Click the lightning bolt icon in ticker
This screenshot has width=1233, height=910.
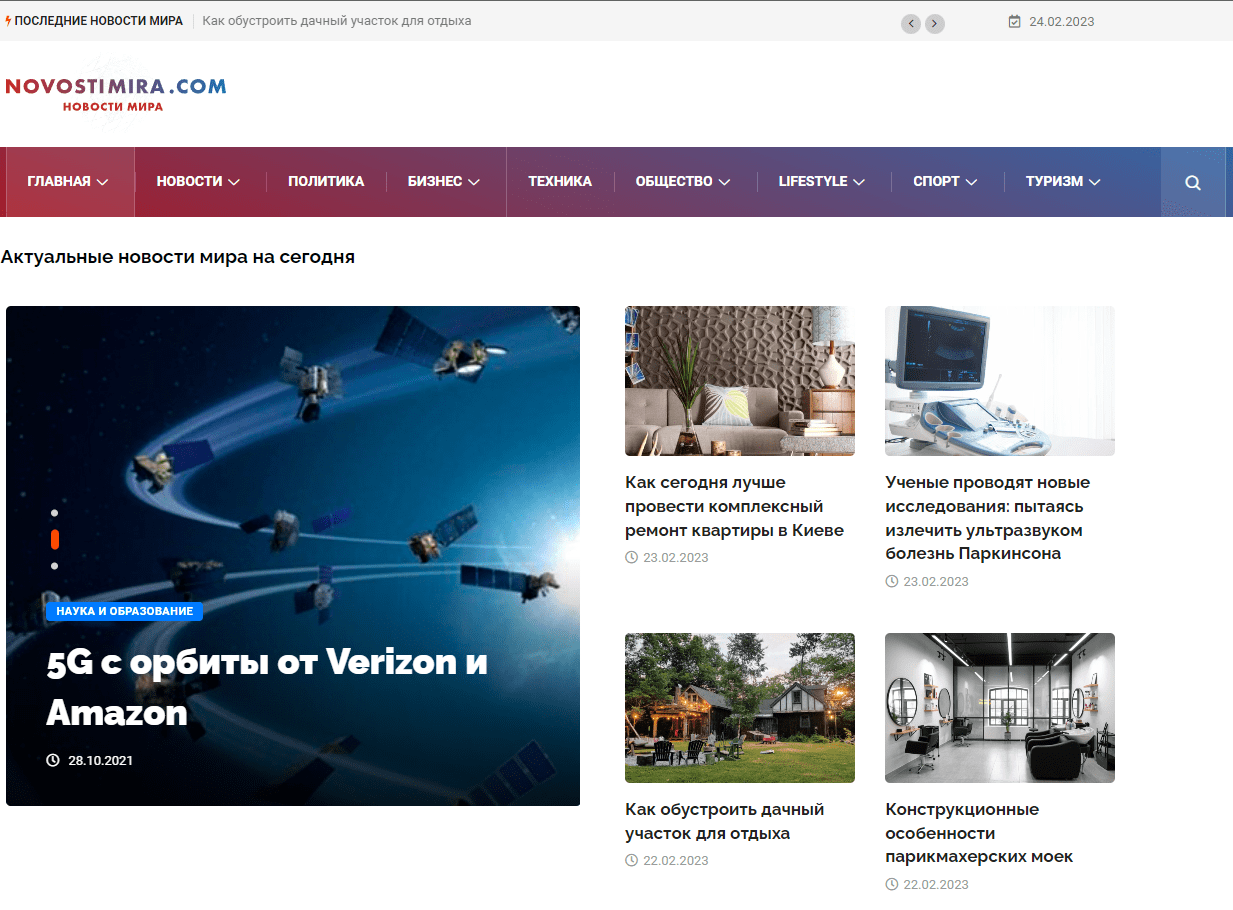9,20
